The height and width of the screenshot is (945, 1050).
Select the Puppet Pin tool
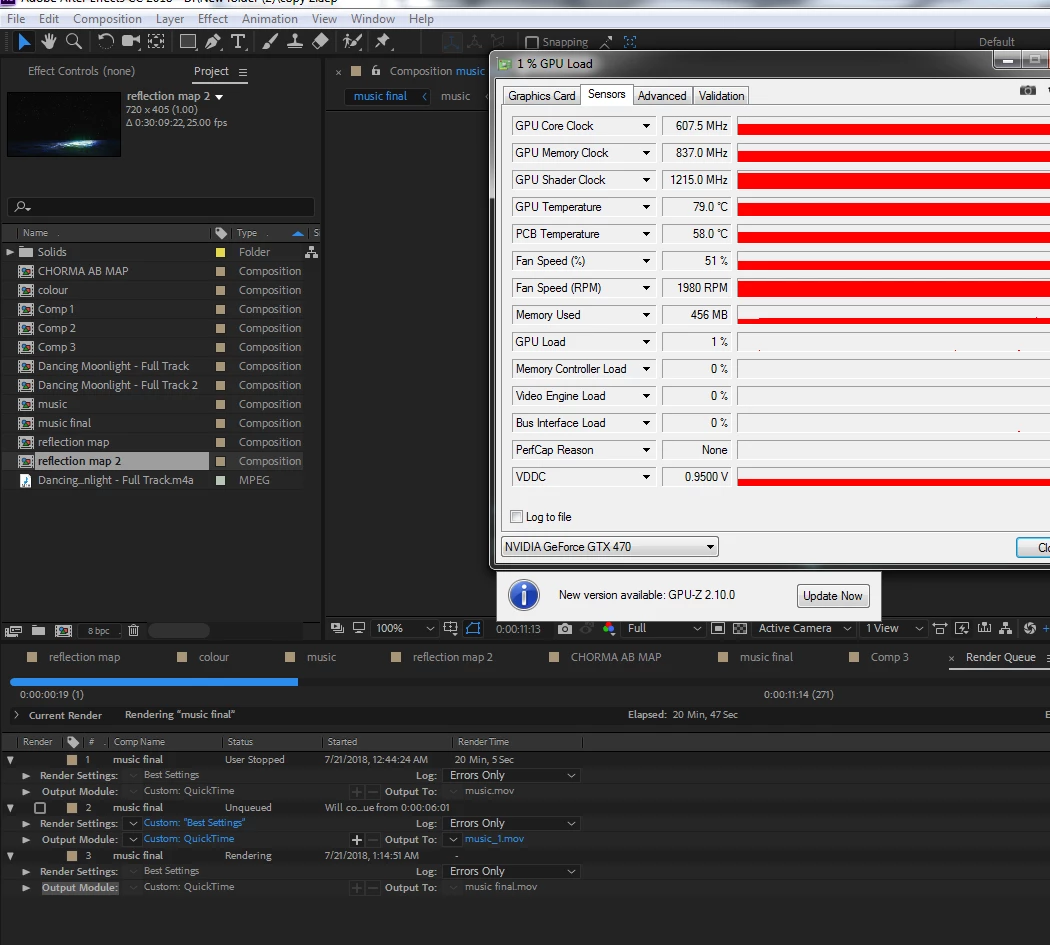[x=382, y=42]
